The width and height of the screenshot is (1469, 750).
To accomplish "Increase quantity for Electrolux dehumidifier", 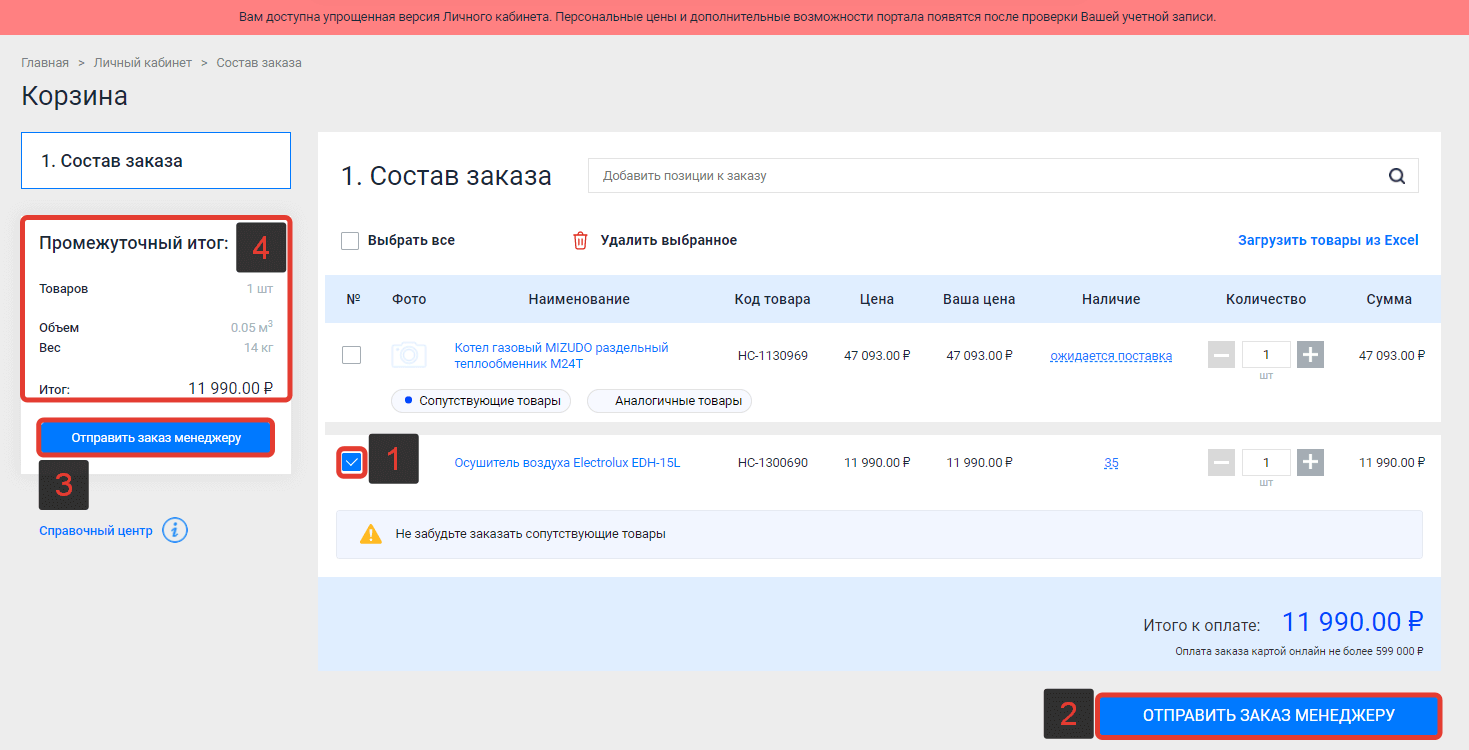I will click(x=1310, y=462).
